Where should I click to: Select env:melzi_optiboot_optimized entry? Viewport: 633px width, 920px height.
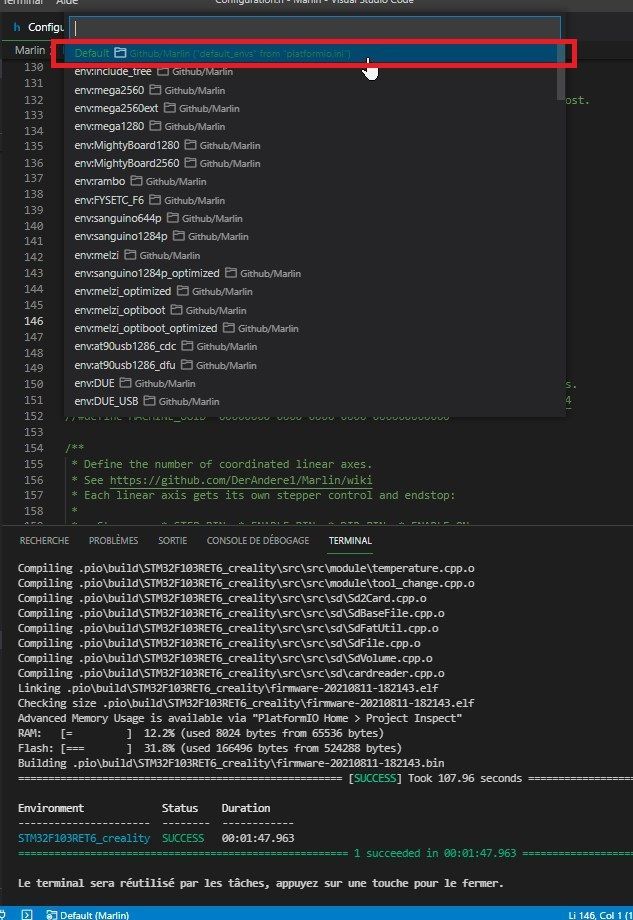pos(314,328)
